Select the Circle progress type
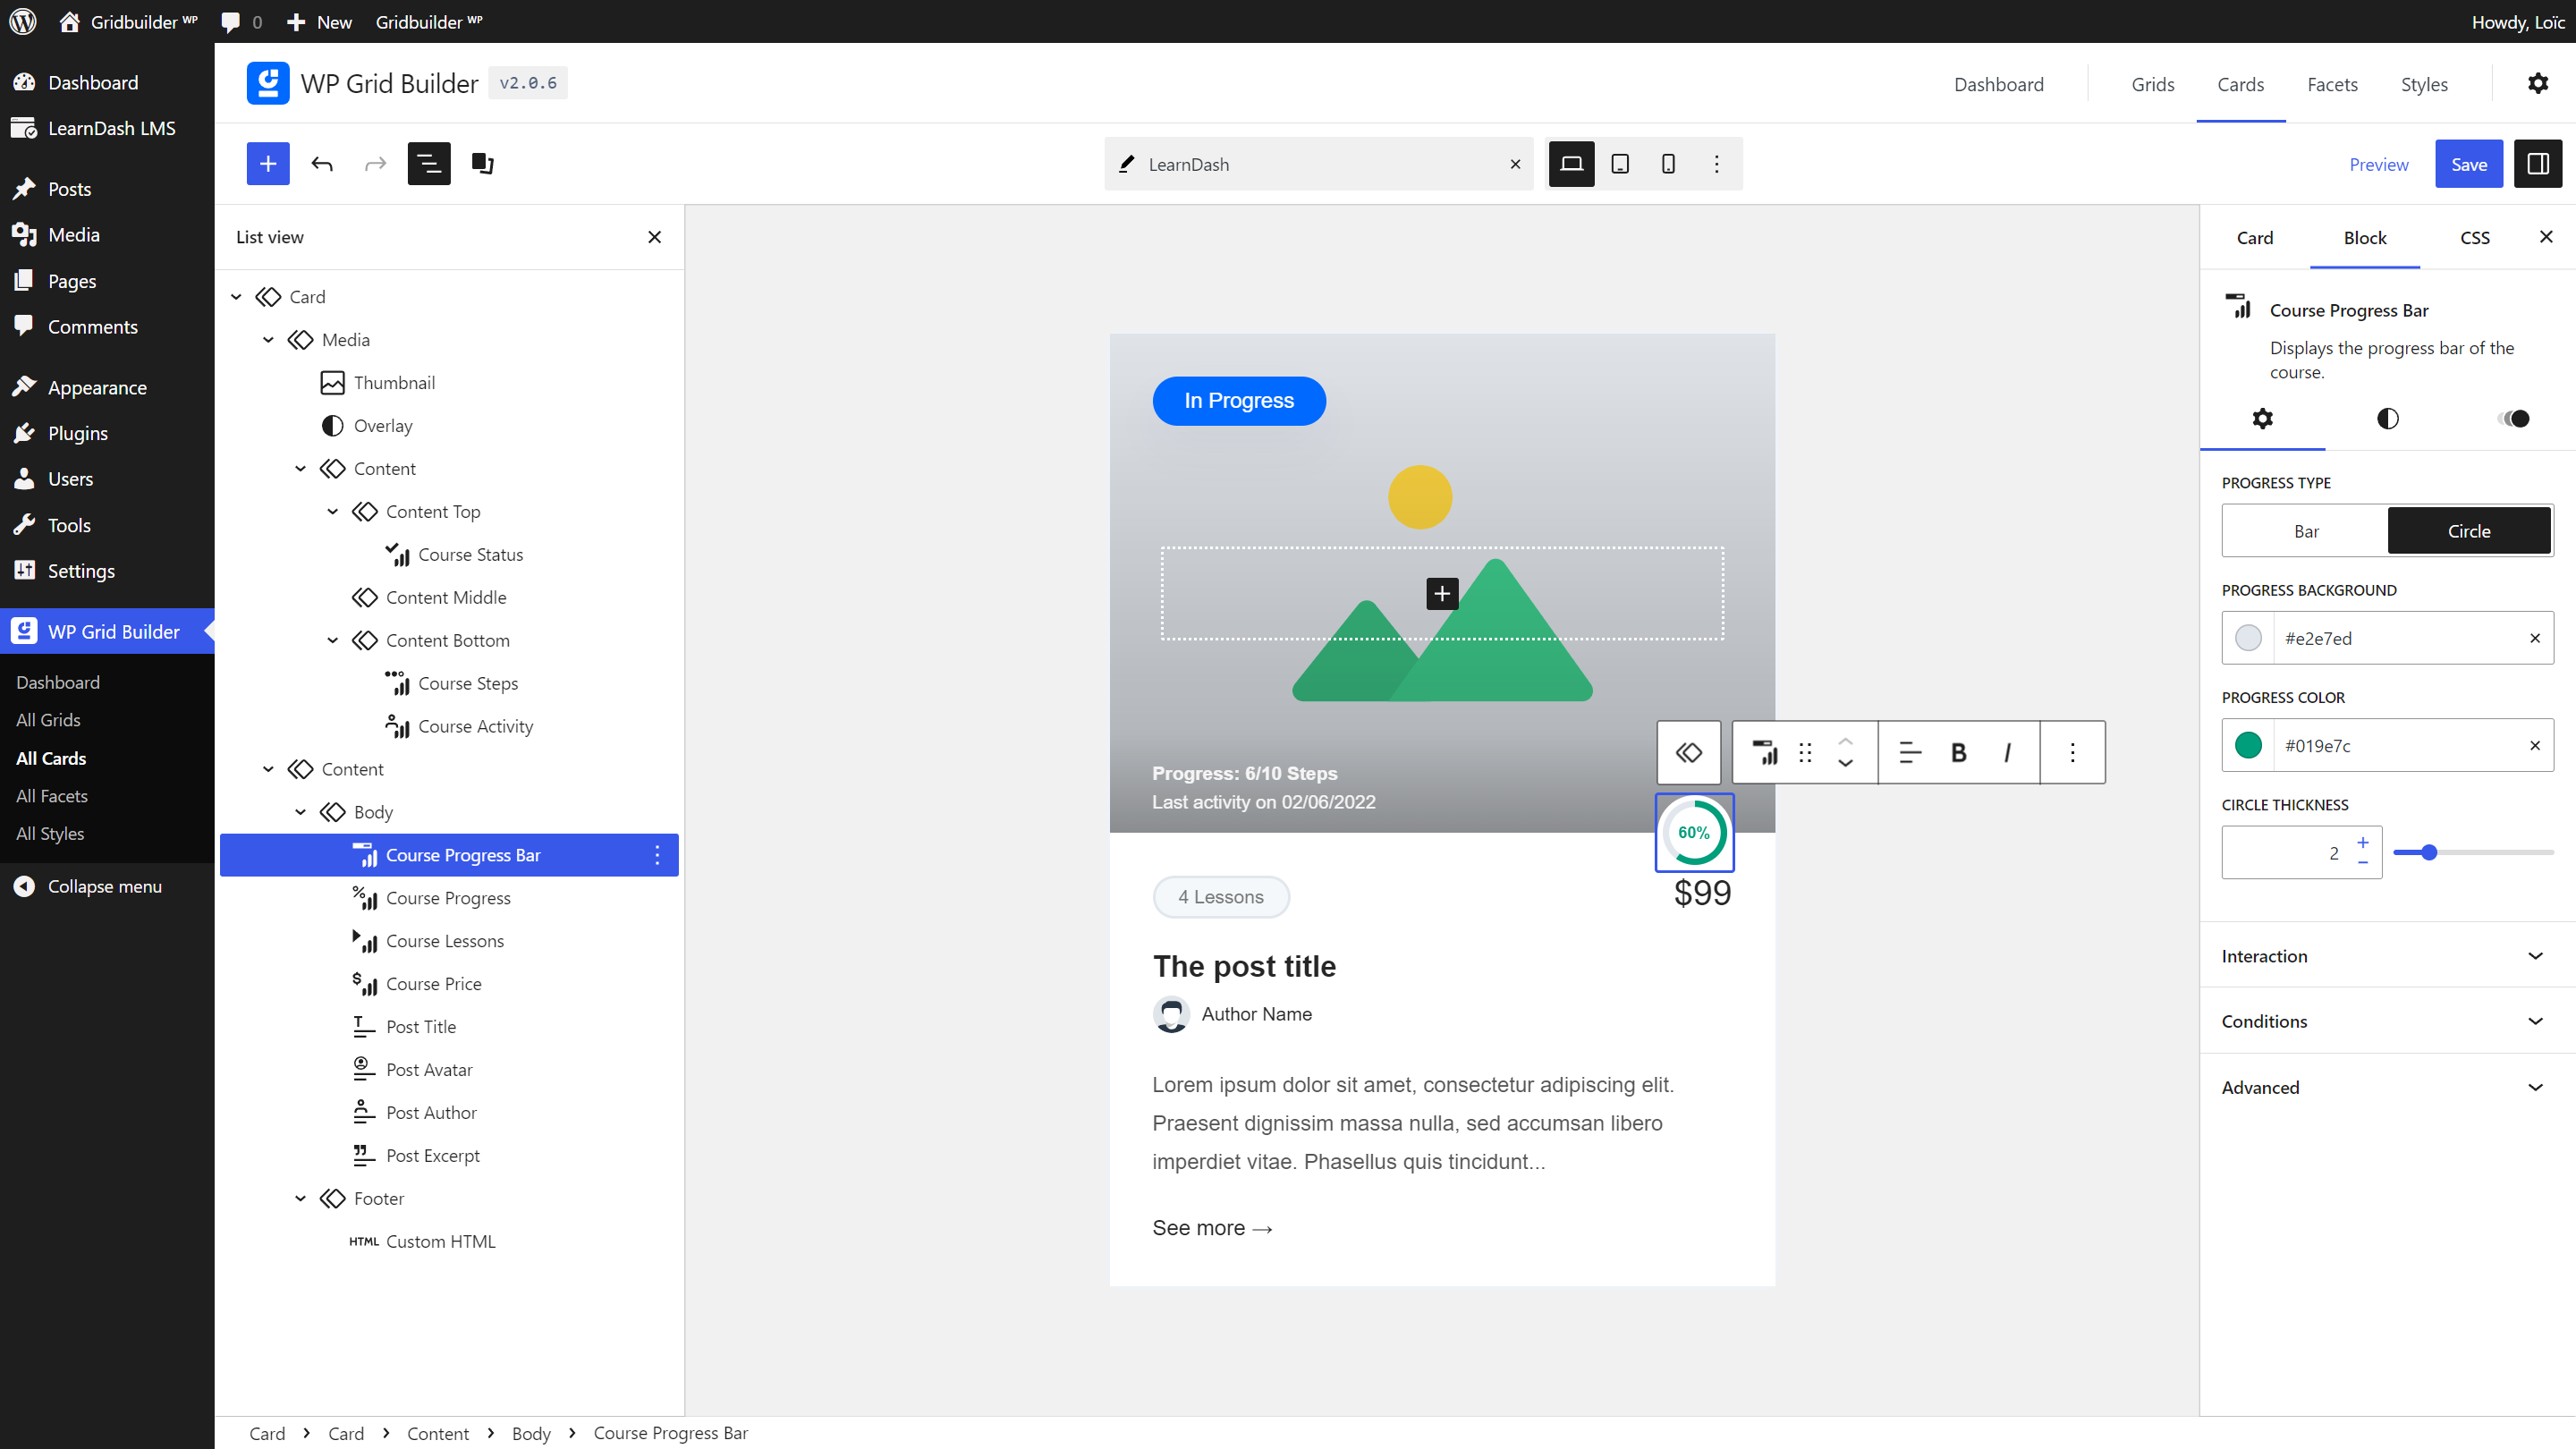 pos(2468,530)
